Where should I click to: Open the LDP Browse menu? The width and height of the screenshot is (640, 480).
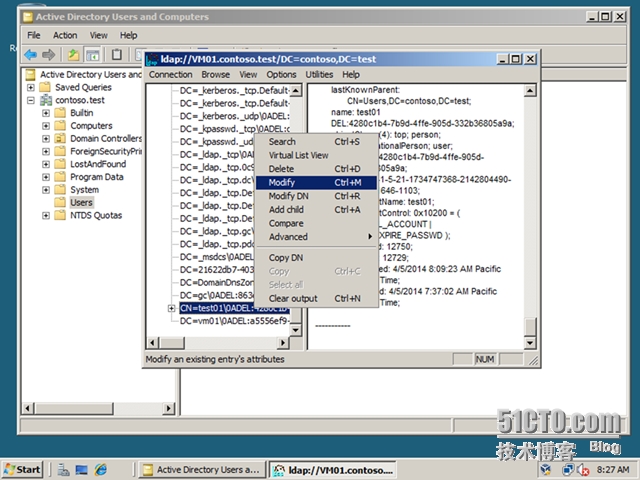pos(216,75)
